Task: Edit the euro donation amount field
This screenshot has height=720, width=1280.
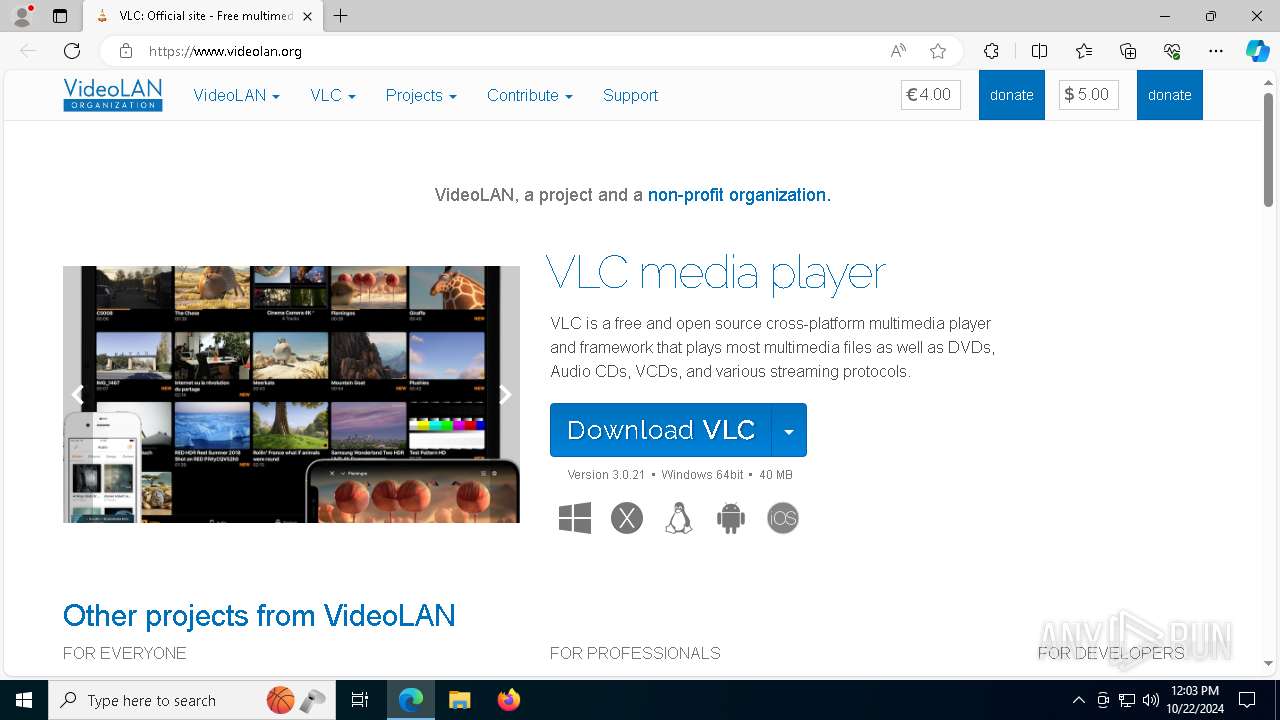Action: pyautogui.click(x=931, y=95)
